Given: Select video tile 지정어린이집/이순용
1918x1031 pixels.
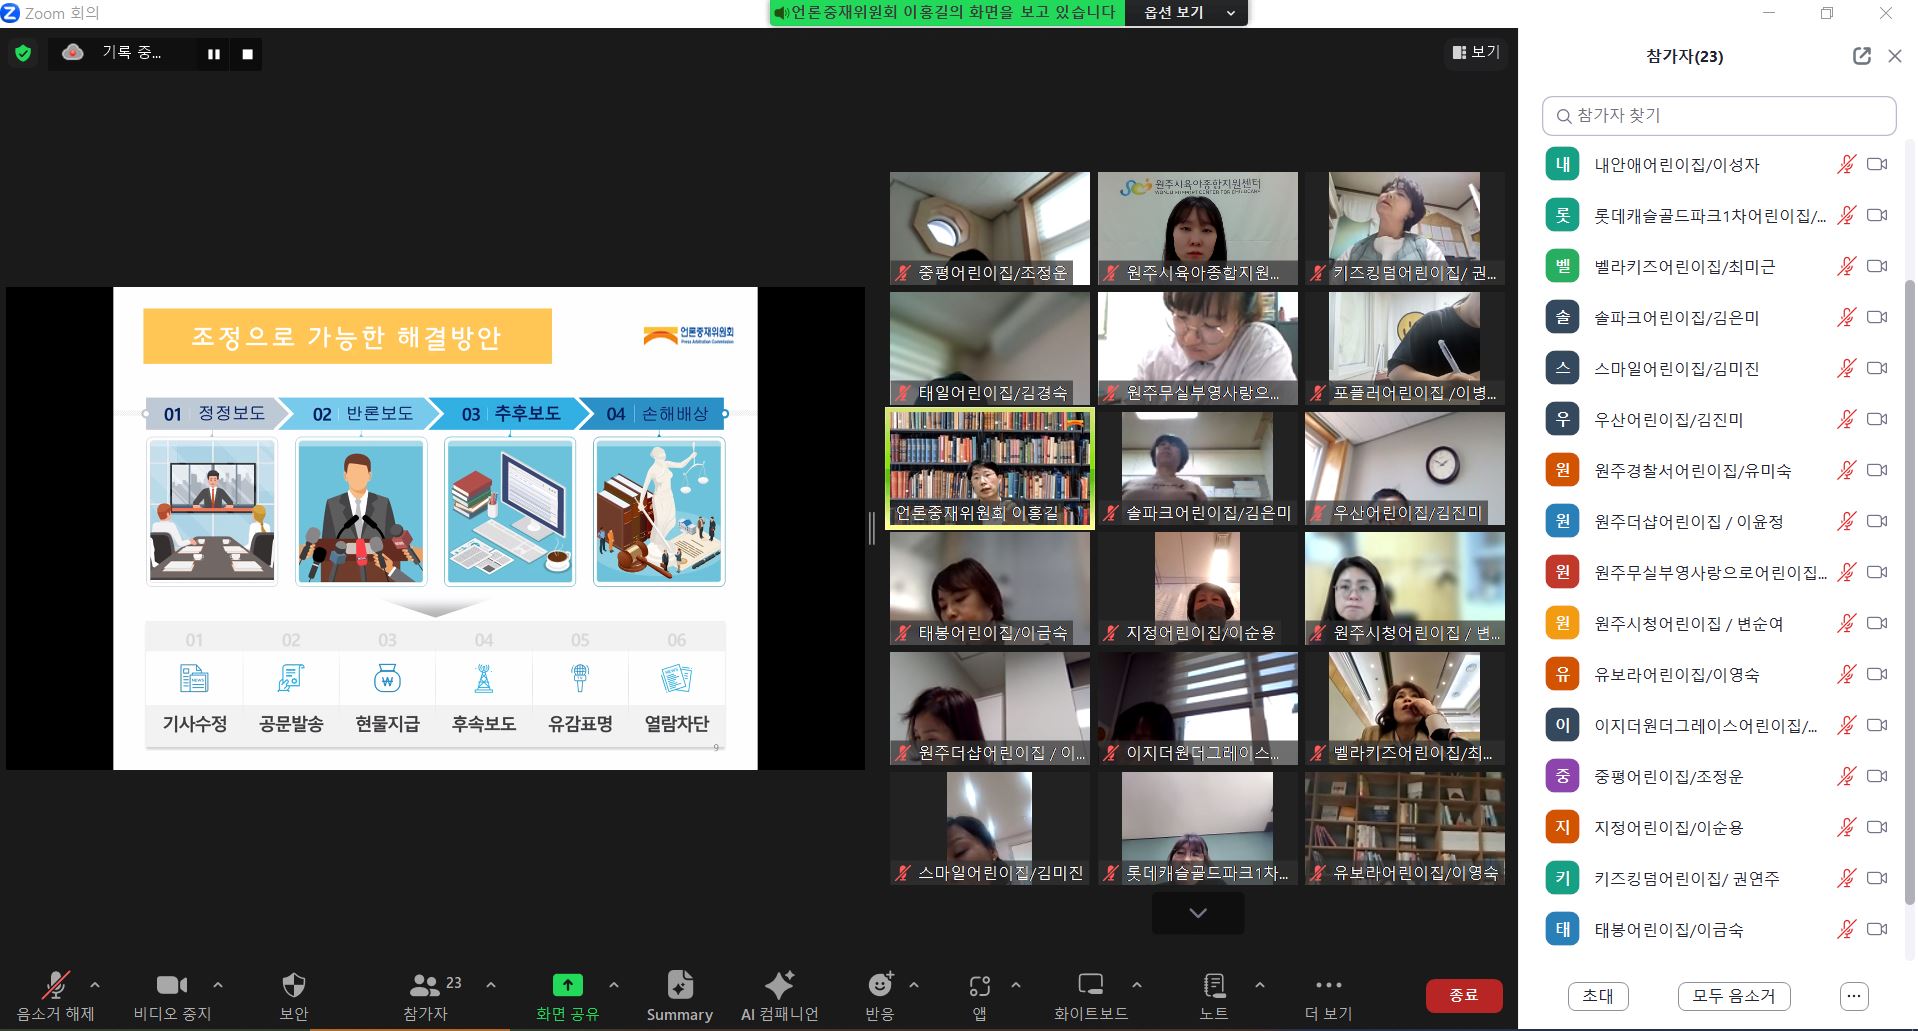Looking at the screenshot, I should 1197,588.
